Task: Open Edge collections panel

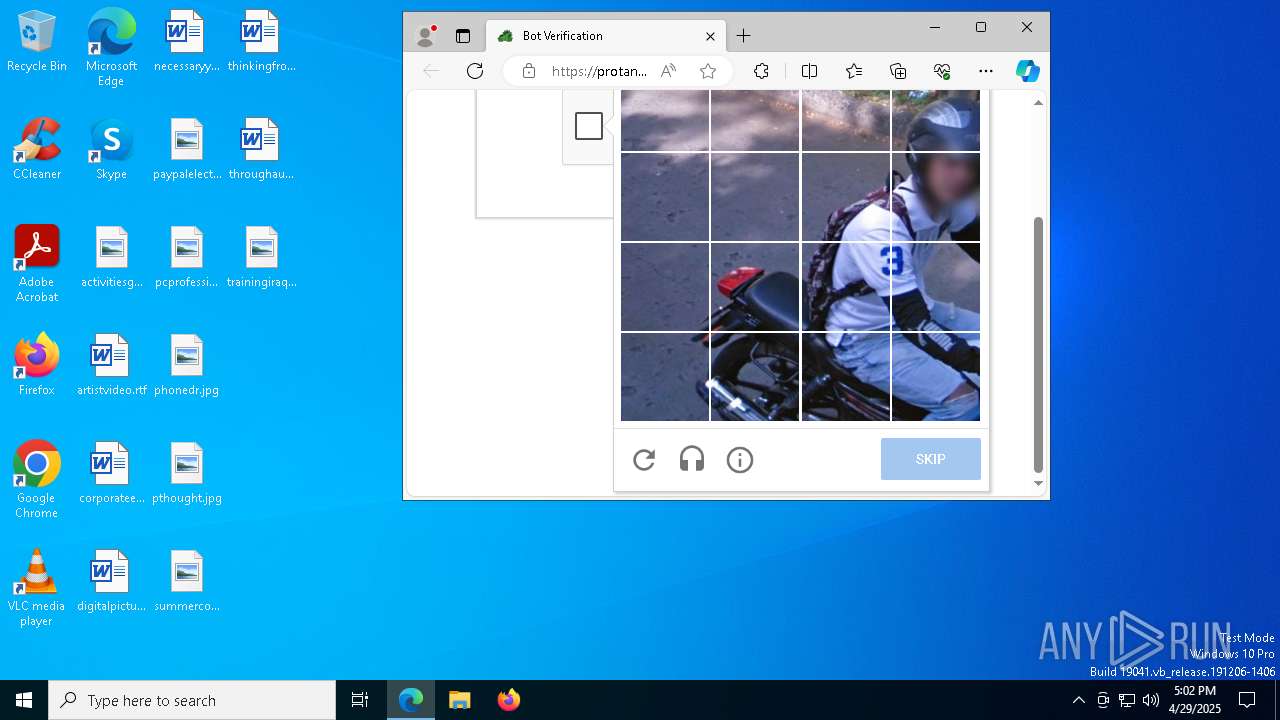Action: [898, 71]
